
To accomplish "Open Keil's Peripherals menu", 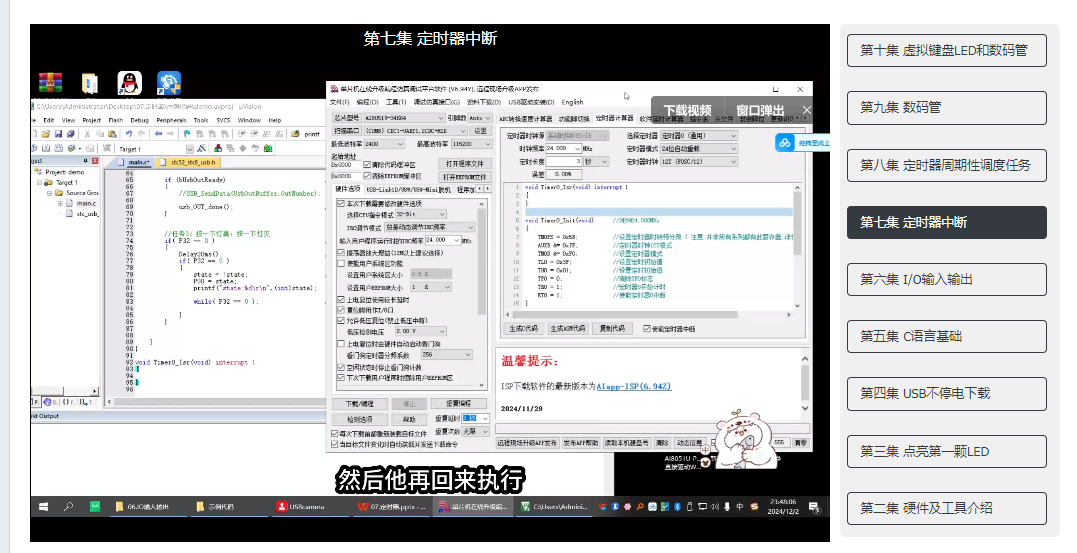I will pos(171,120).
